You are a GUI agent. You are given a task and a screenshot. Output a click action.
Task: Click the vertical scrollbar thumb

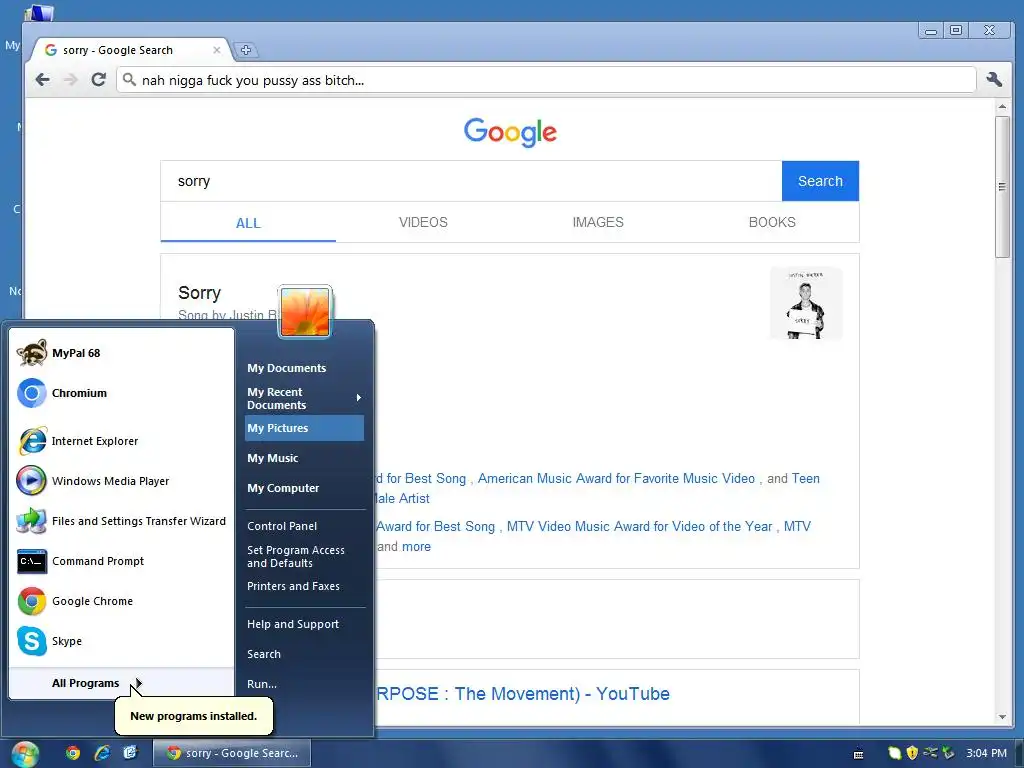point(1002,187)
